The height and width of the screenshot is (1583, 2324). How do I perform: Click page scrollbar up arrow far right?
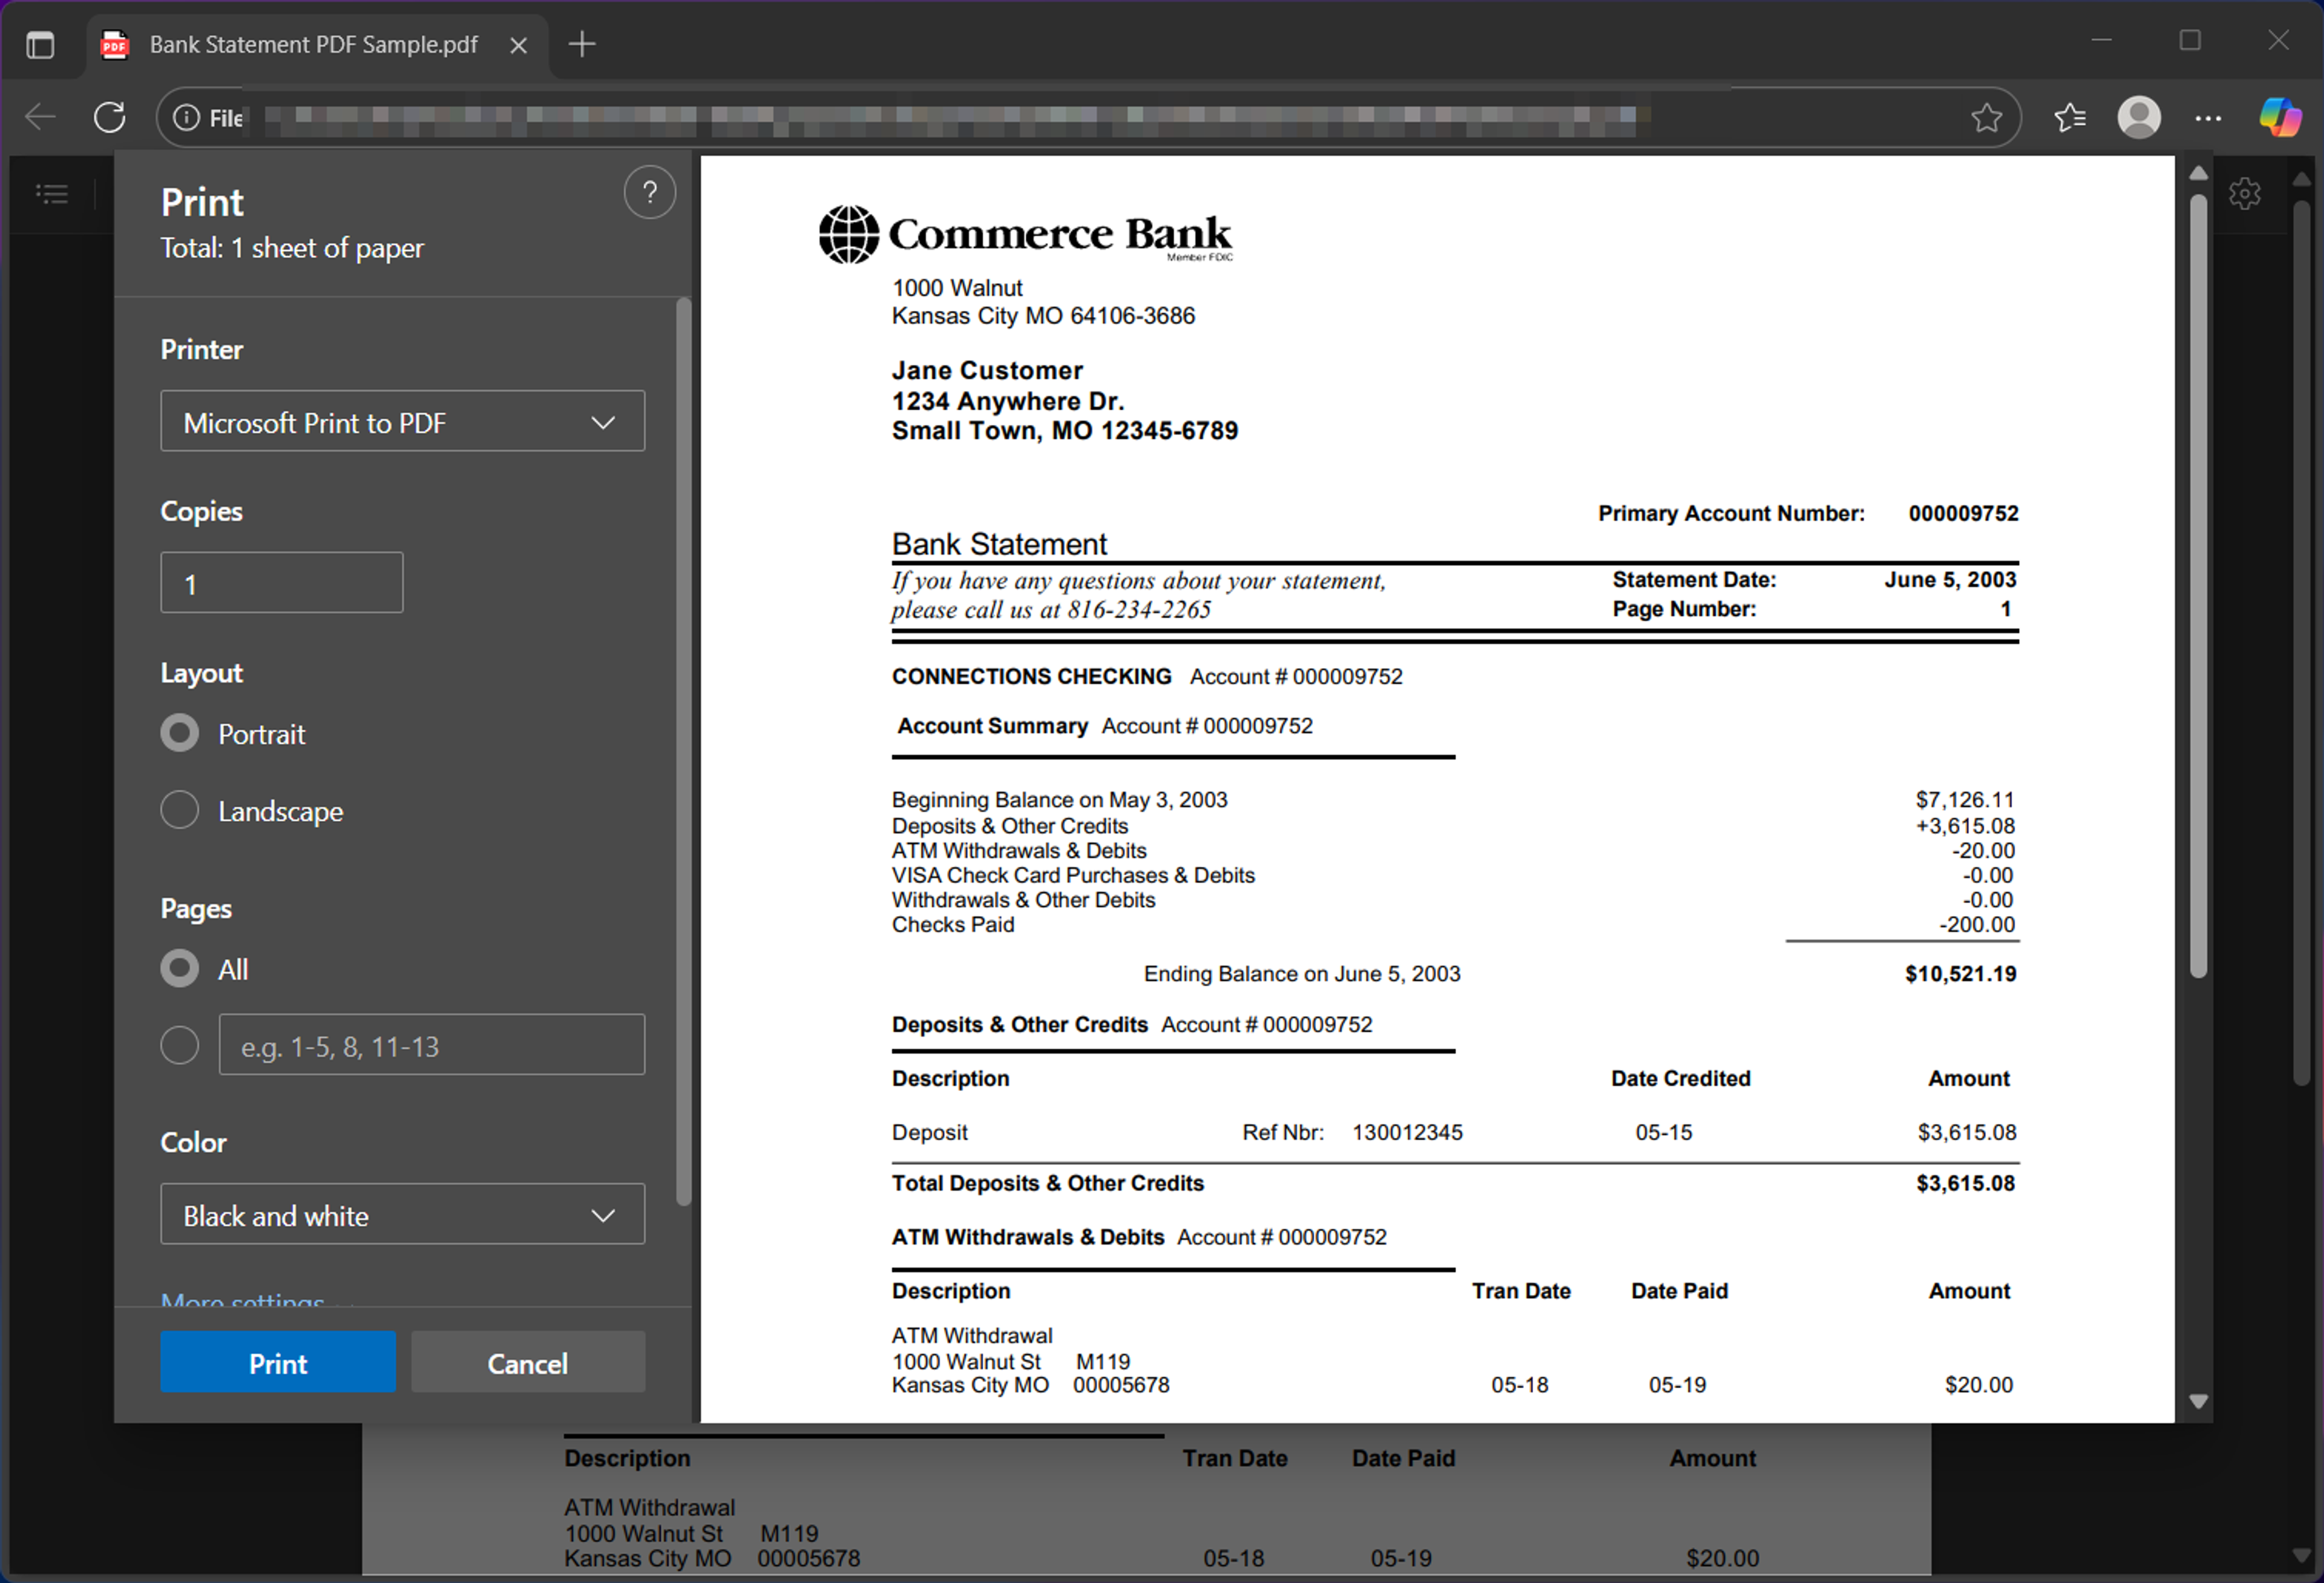tap(2301, 179)
